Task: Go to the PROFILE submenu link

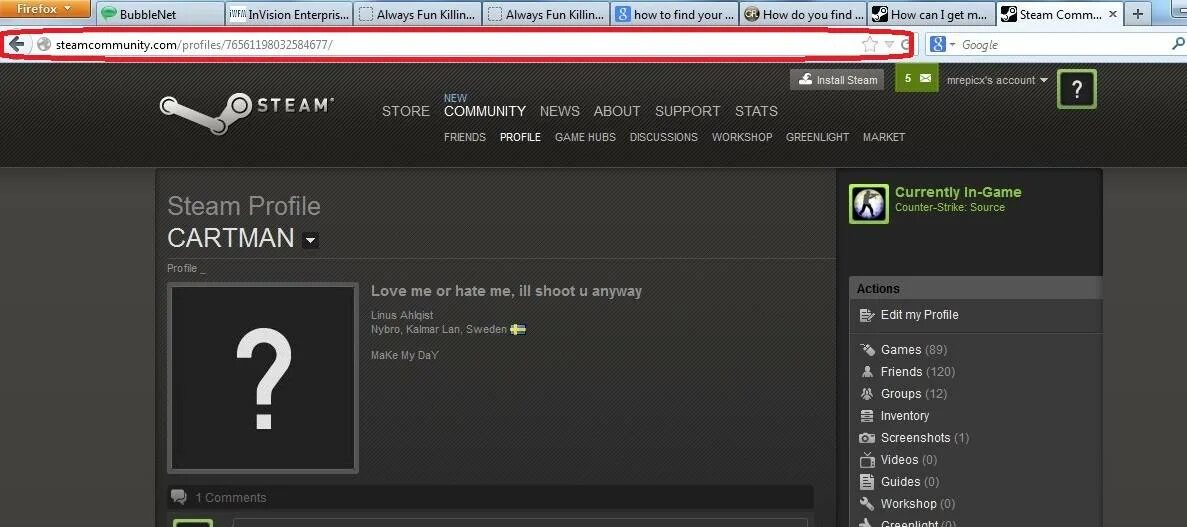Action: (x=520, y=137)
